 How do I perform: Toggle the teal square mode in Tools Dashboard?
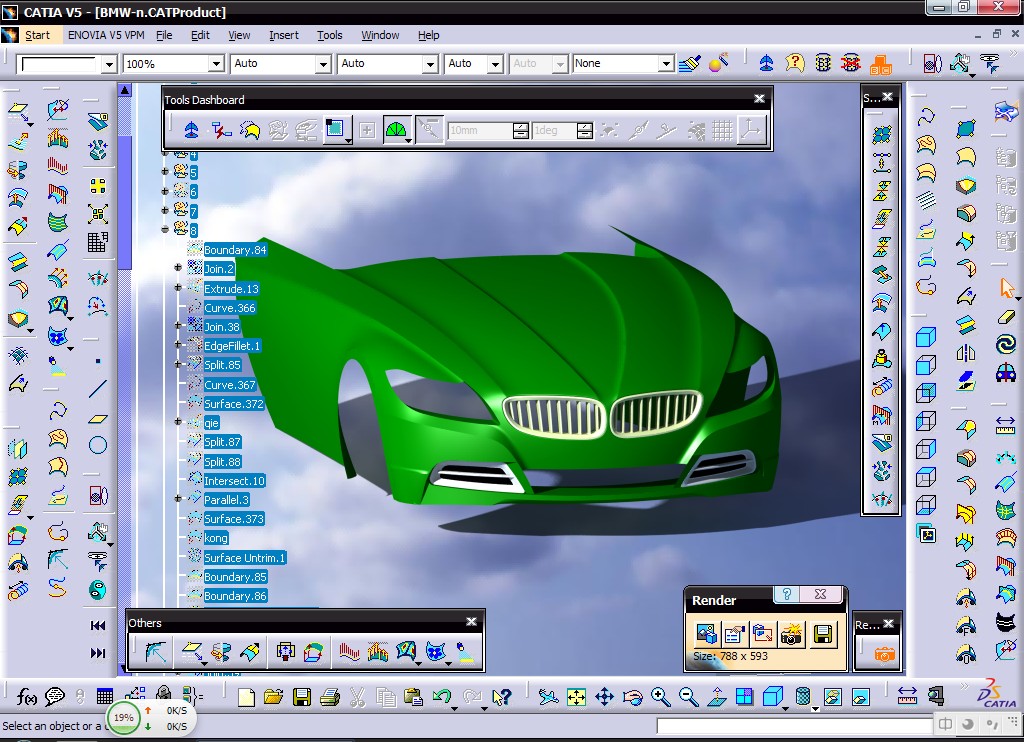(x=336, y=129)
